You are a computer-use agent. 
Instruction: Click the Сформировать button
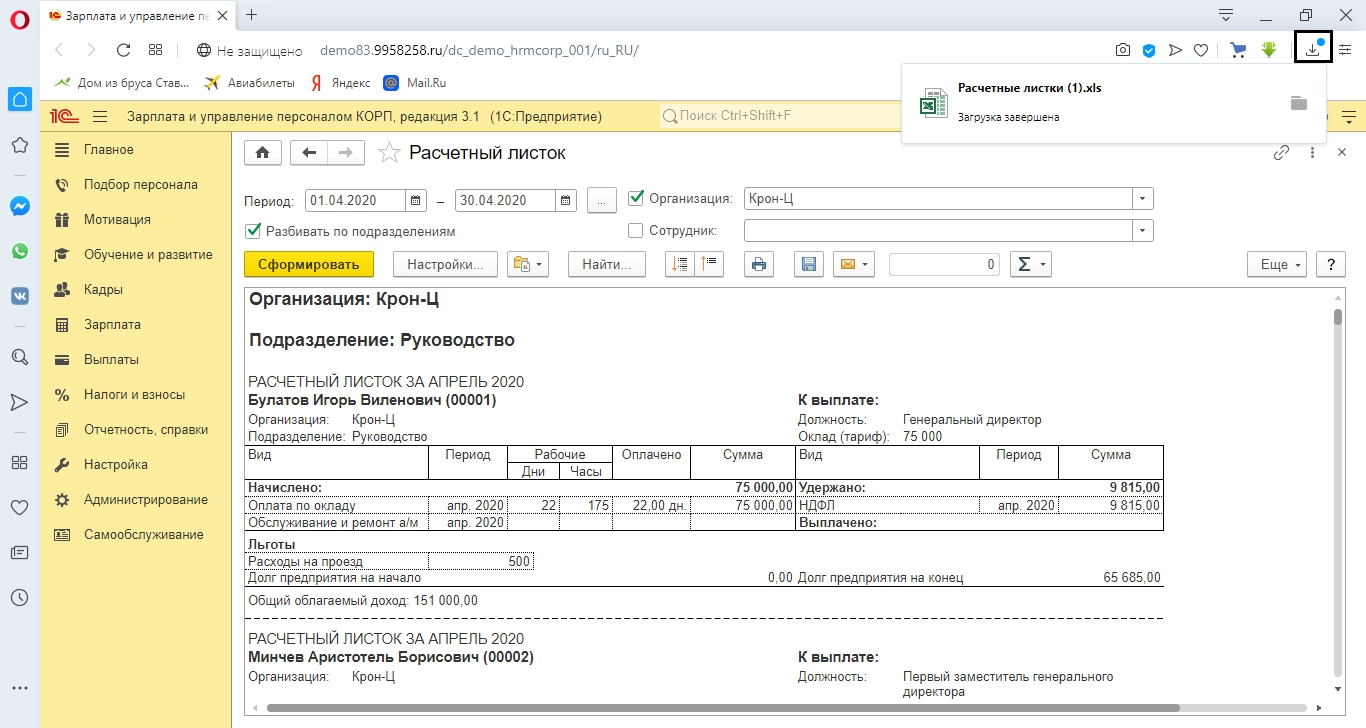308,264
